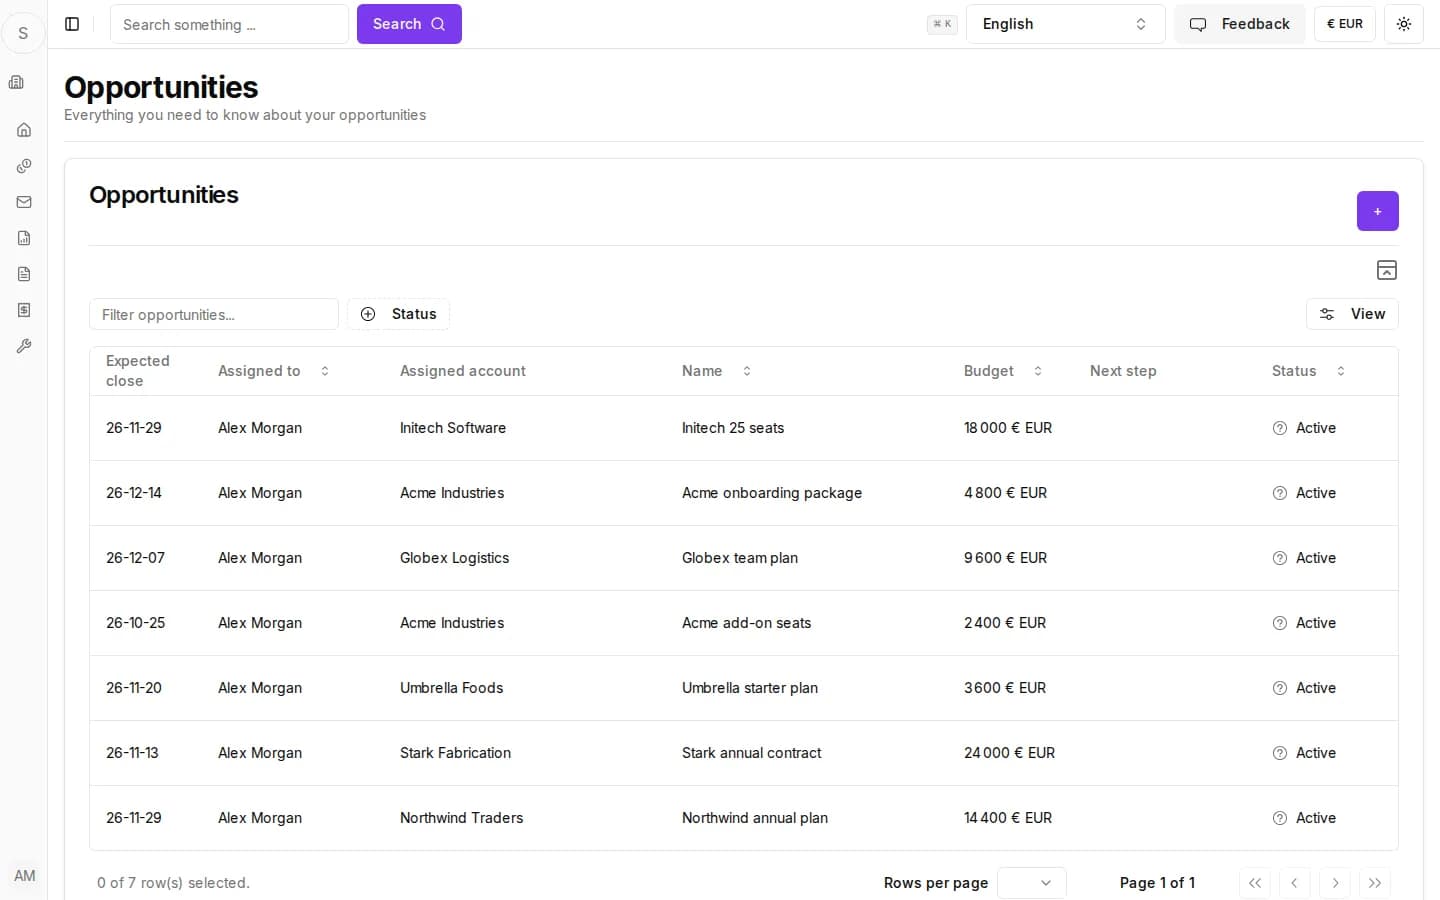Open the Feedback button
The height and width of the screenshot is (900, 1440).
coord(1240,24)
